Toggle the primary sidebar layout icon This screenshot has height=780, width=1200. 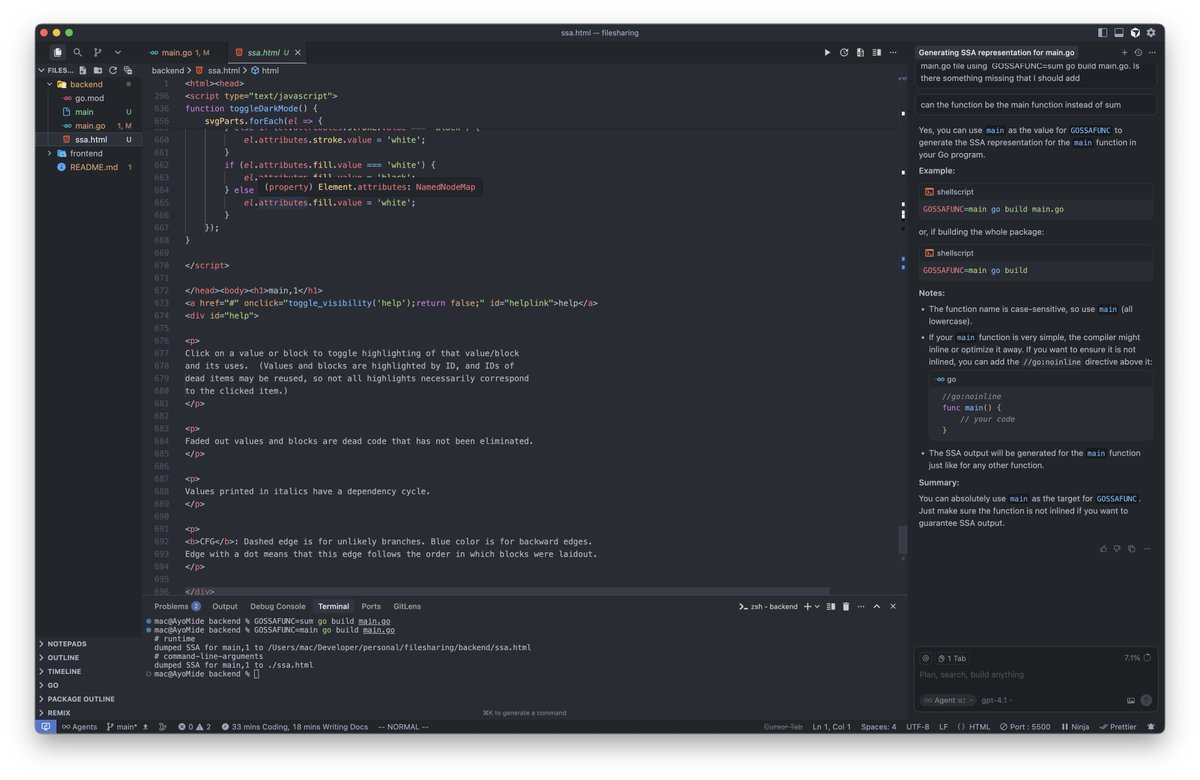pyautogui.click(x=1103, y=33)
